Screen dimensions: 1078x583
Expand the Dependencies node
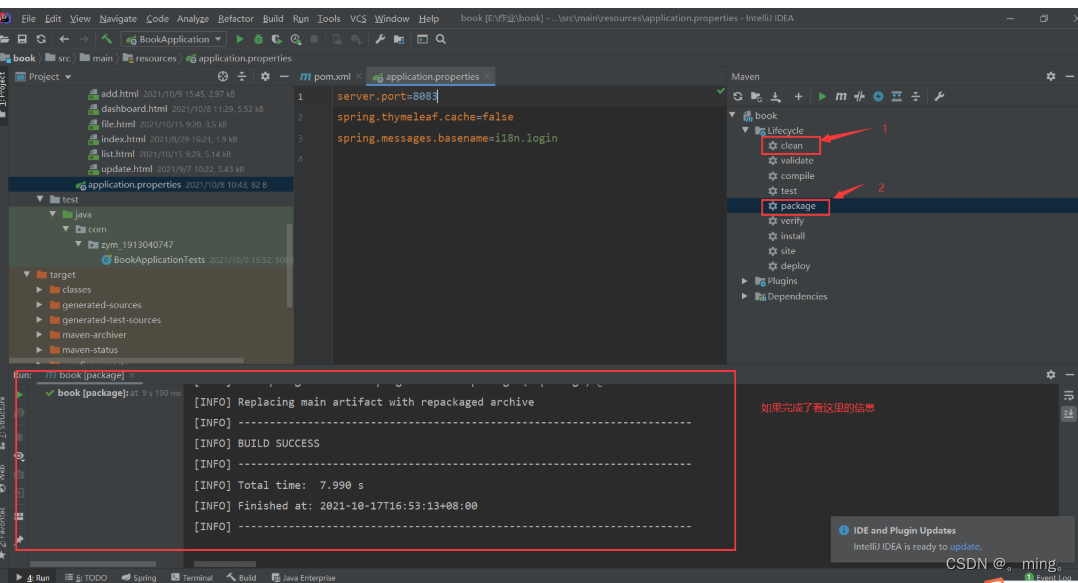(x=745, y=296)
